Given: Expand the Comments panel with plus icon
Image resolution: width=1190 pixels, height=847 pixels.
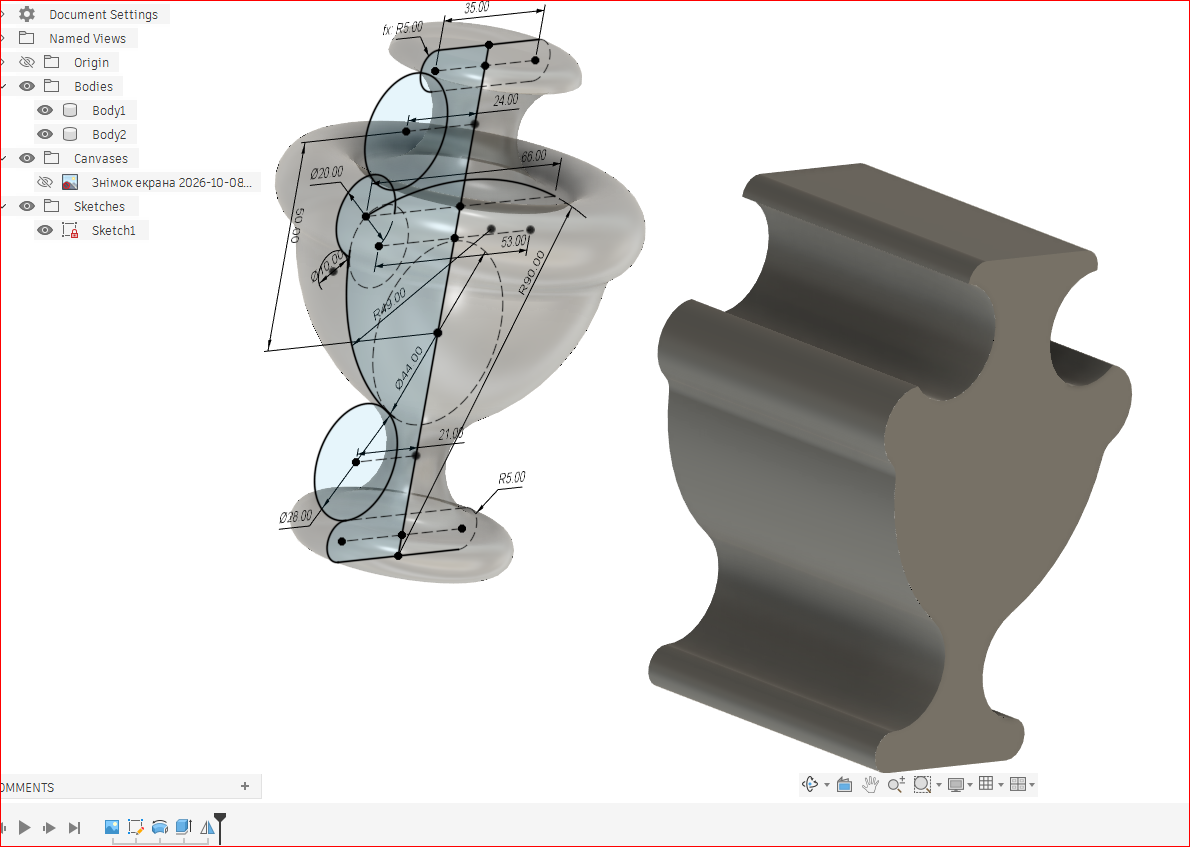Looking at the screenshot, I should point(244,786).
